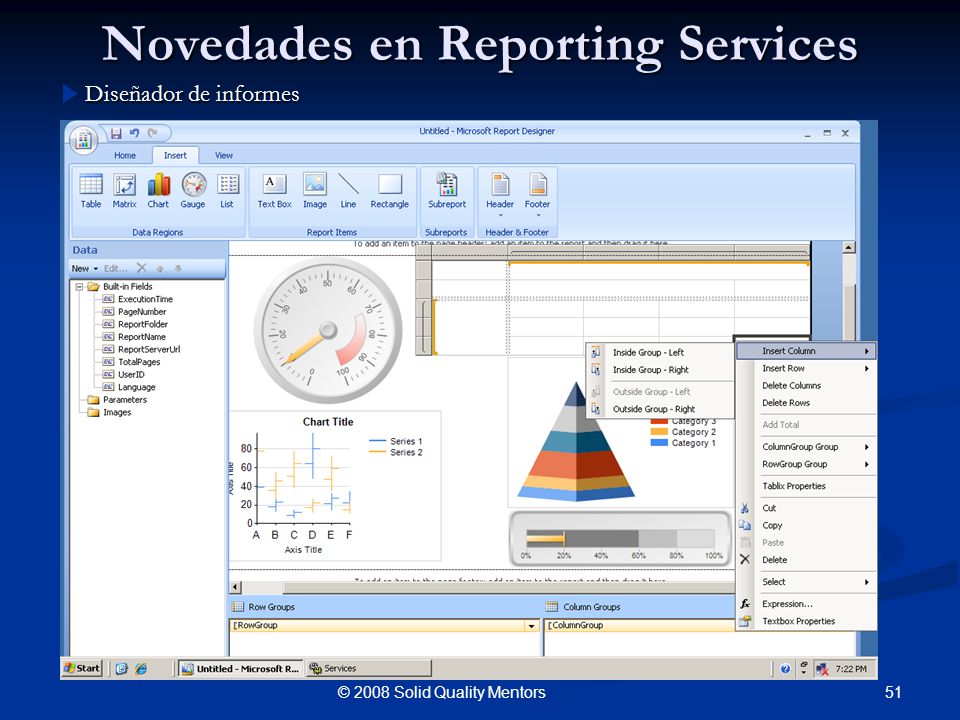Choose Delete Columns in context menu
The width and height of the screenshot is (960, 720).
pyautogui.click(x=806, y=386)
